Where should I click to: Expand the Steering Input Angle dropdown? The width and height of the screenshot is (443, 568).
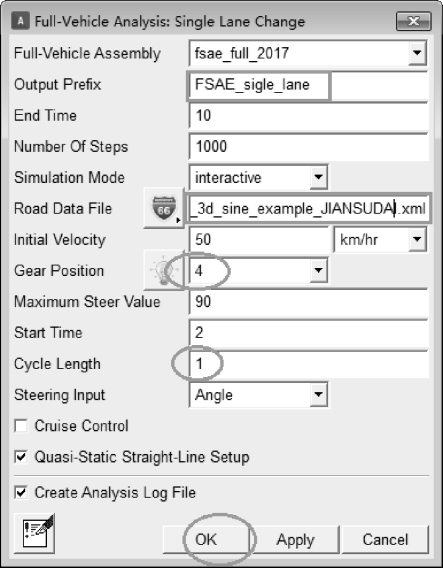[x=318, y=394]
